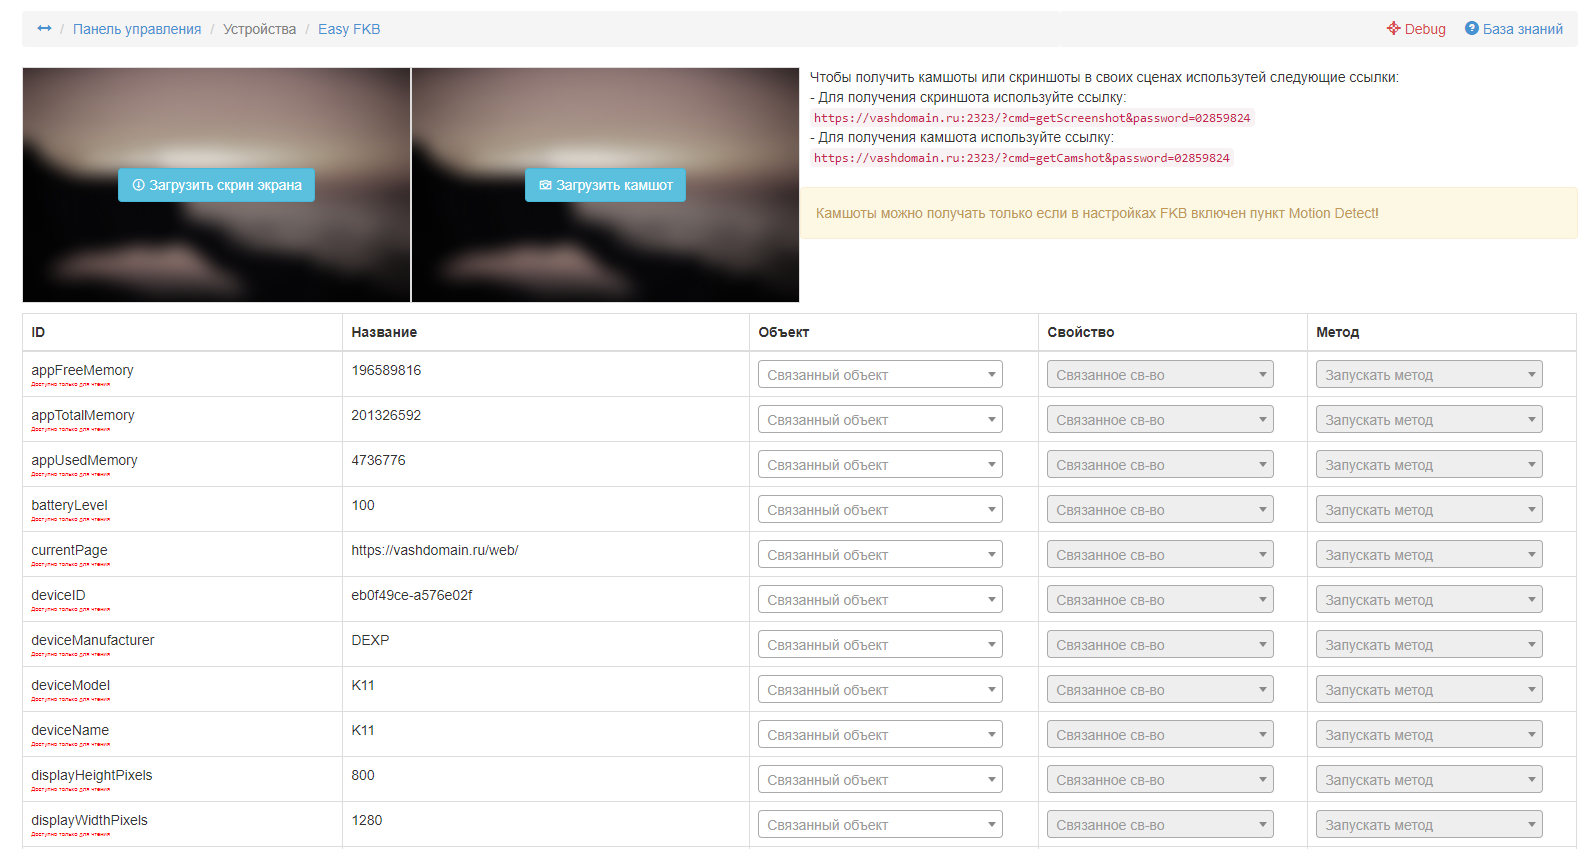Screen dimensions: 1585x849
Task: Expand the Связанный объект dropdown for appTotalMemory
Action: pos(880,420)
